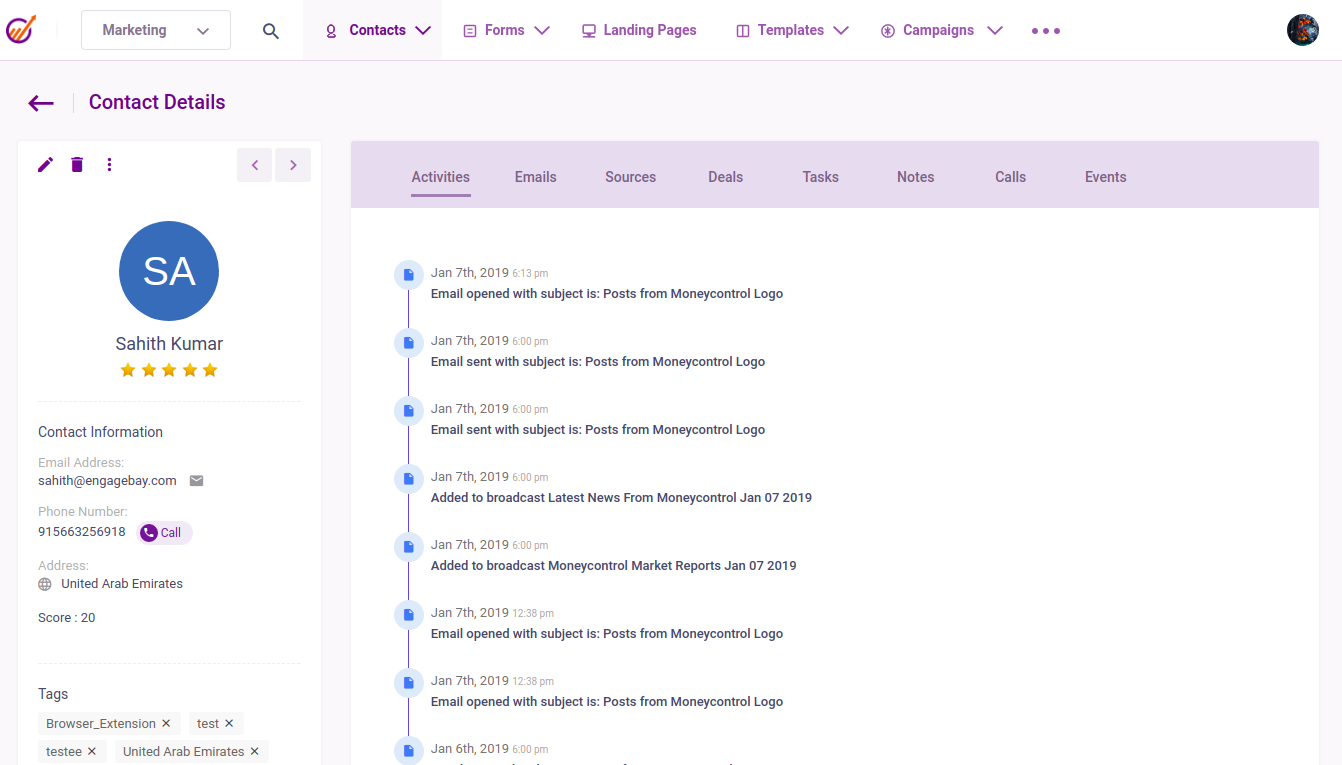This screenshot has height=765, width=1342.
Task: Delete the contact via trash icon
Action: tap(77, 164)
